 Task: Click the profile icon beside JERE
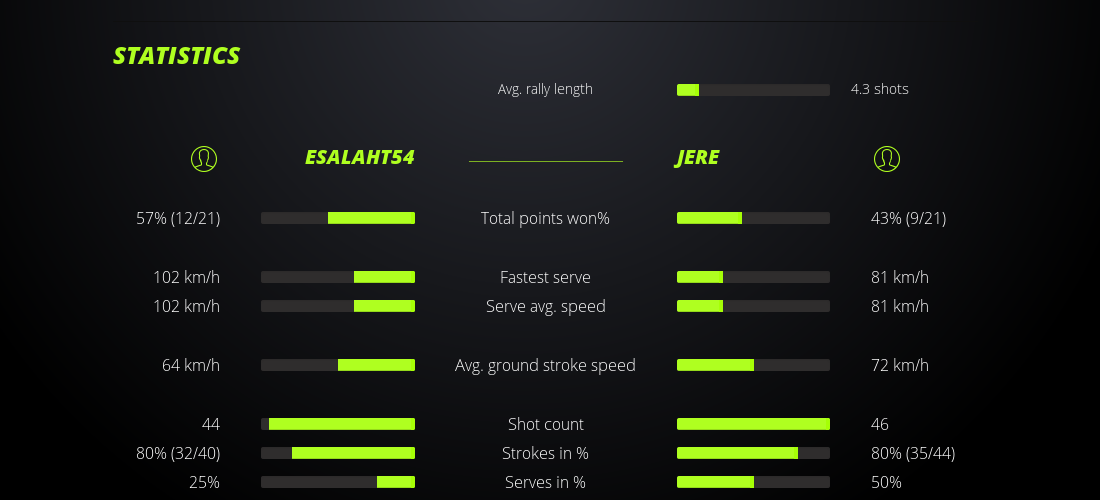pyautogui.click(x=886, y=158)
